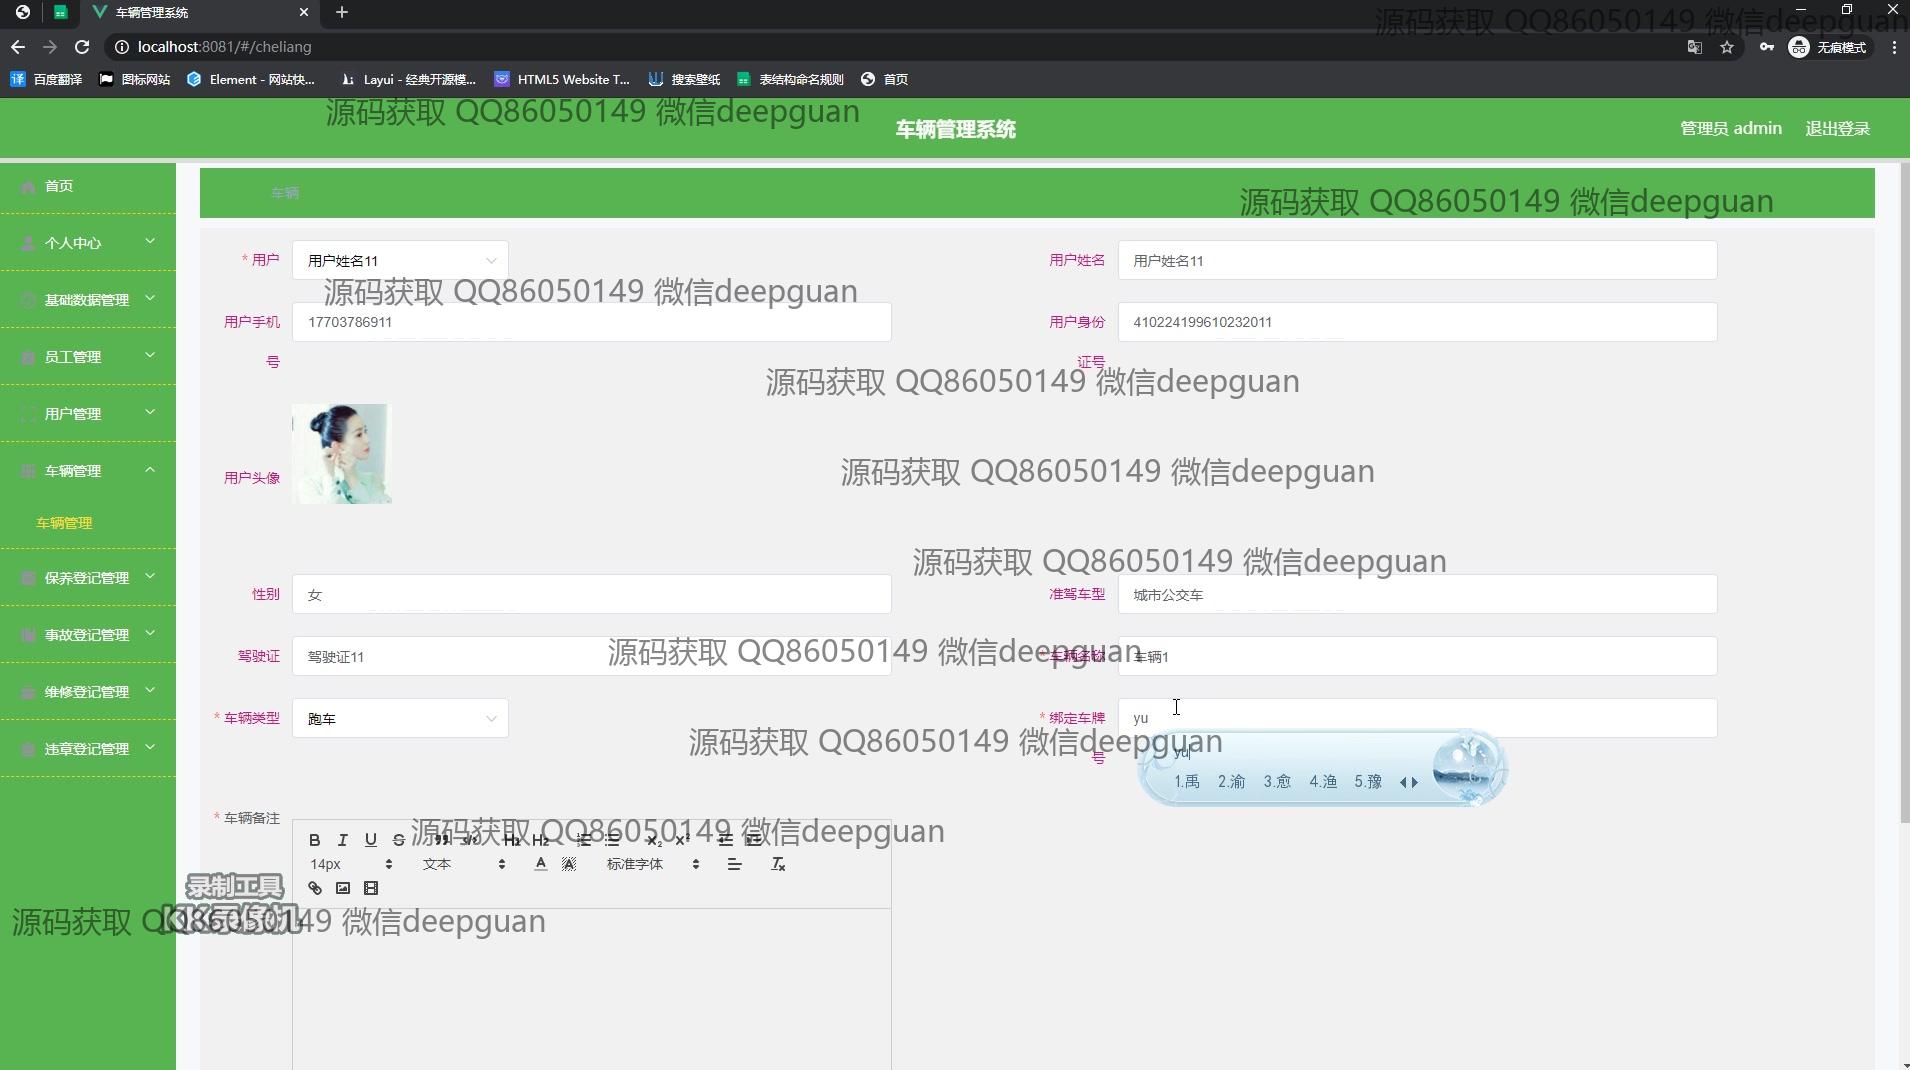Open the 用户 selection dropdown
The height and width of the screenshot is (1070, 1910).
tap(400, 261)
